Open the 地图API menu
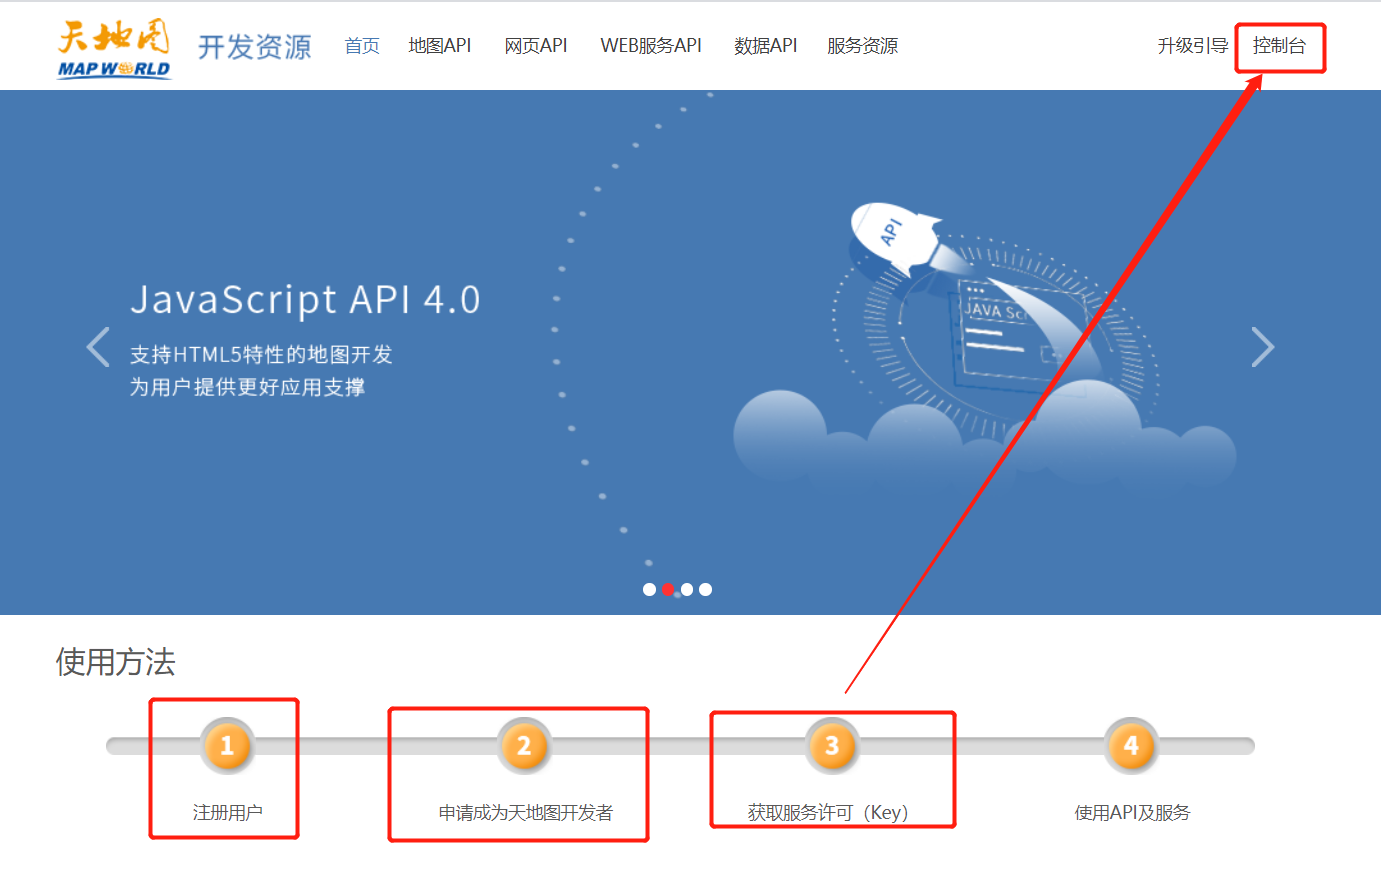Screen dimensions: 1381x884 [439, 45]
